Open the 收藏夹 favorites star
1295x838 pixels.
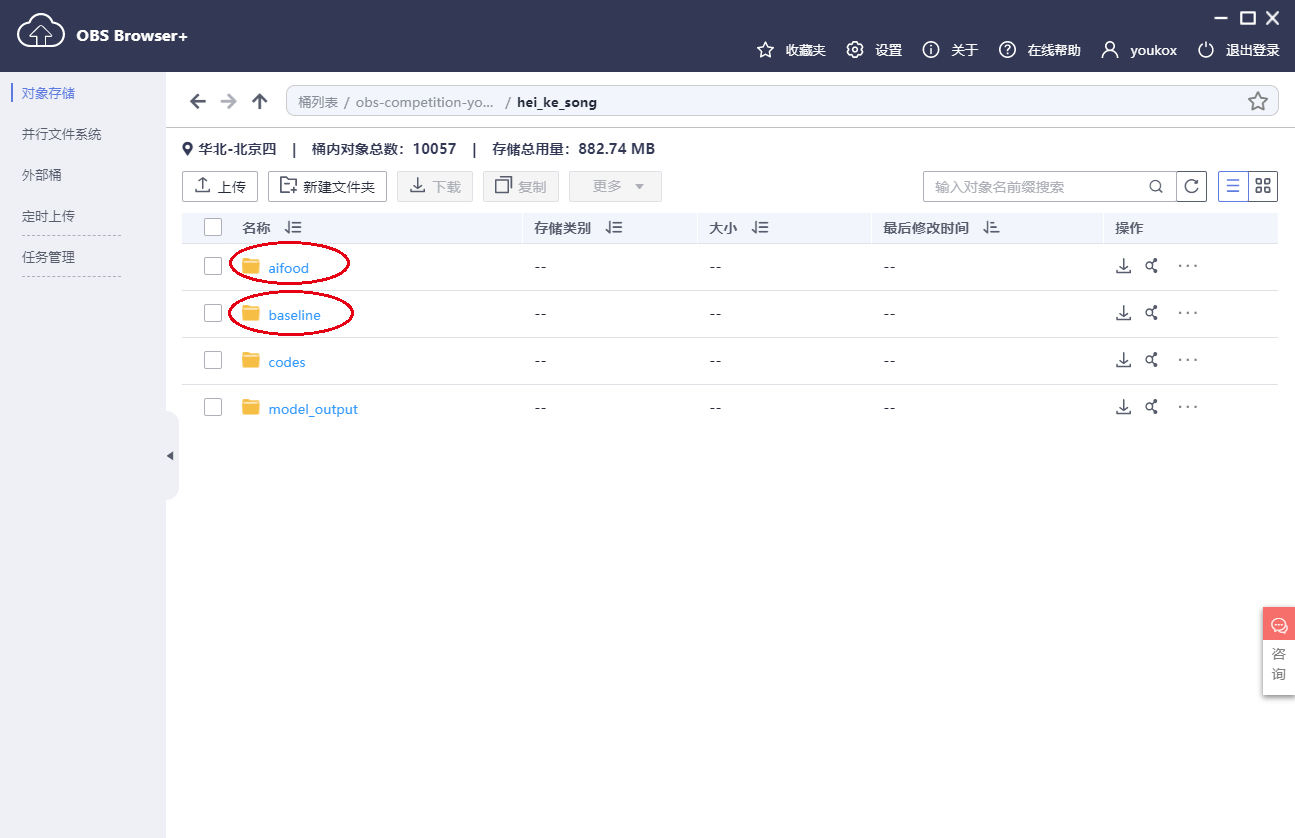click(766, 49)
